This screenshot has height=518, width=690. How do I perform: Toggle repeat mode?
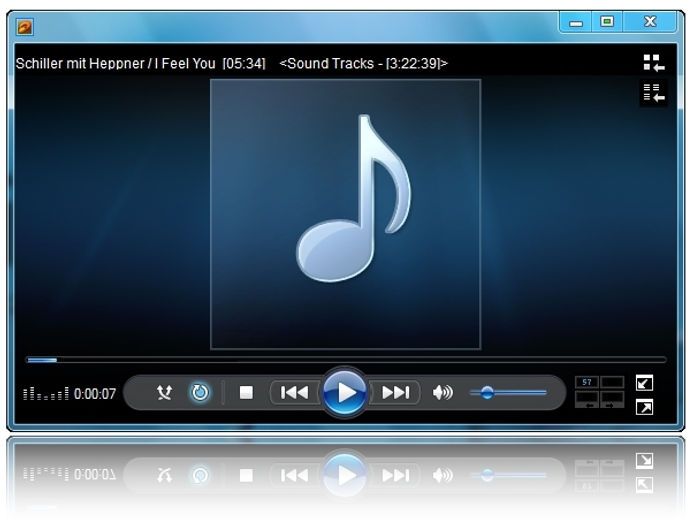[x=200, y=392]
